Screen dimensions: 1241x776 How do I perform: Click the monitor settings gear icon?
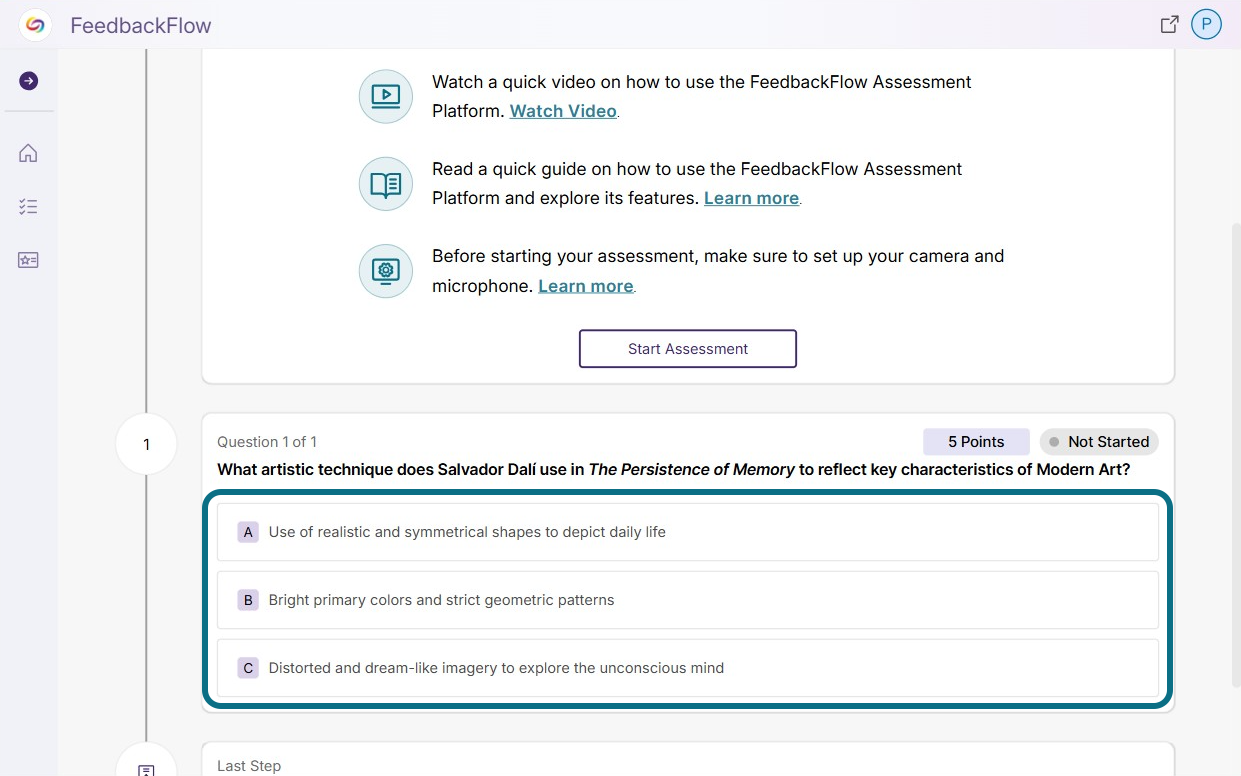(x=386, y=271)
